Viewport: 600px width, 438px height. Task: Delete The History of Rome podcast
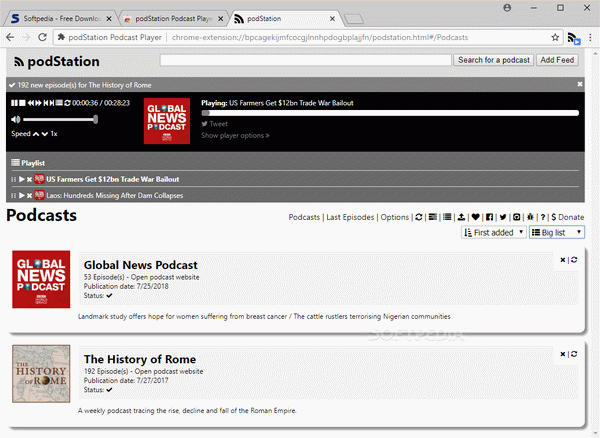[x=562, y=354]
